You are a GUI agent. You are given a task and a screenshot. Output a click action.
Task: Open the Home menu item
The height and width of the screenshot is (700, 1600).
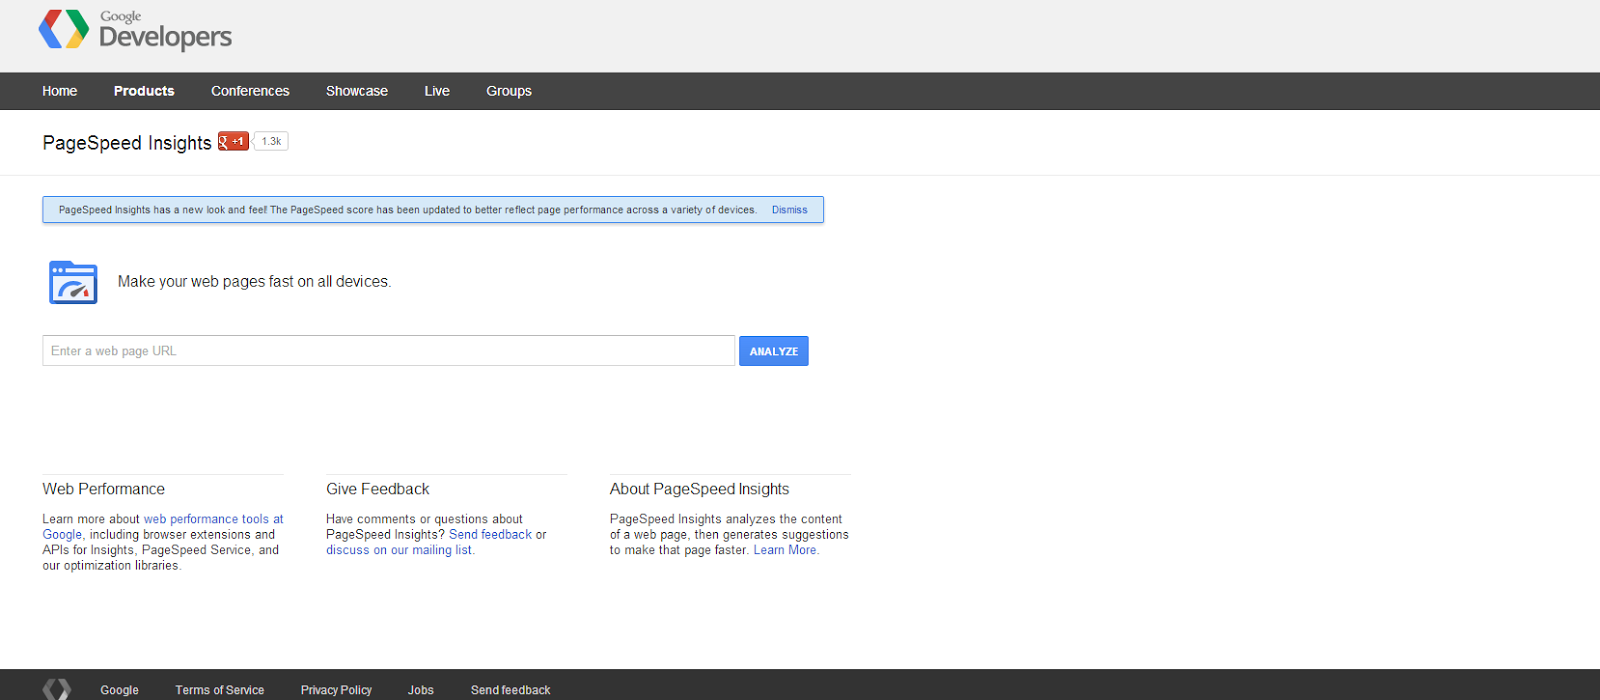(x=60, y=91)
